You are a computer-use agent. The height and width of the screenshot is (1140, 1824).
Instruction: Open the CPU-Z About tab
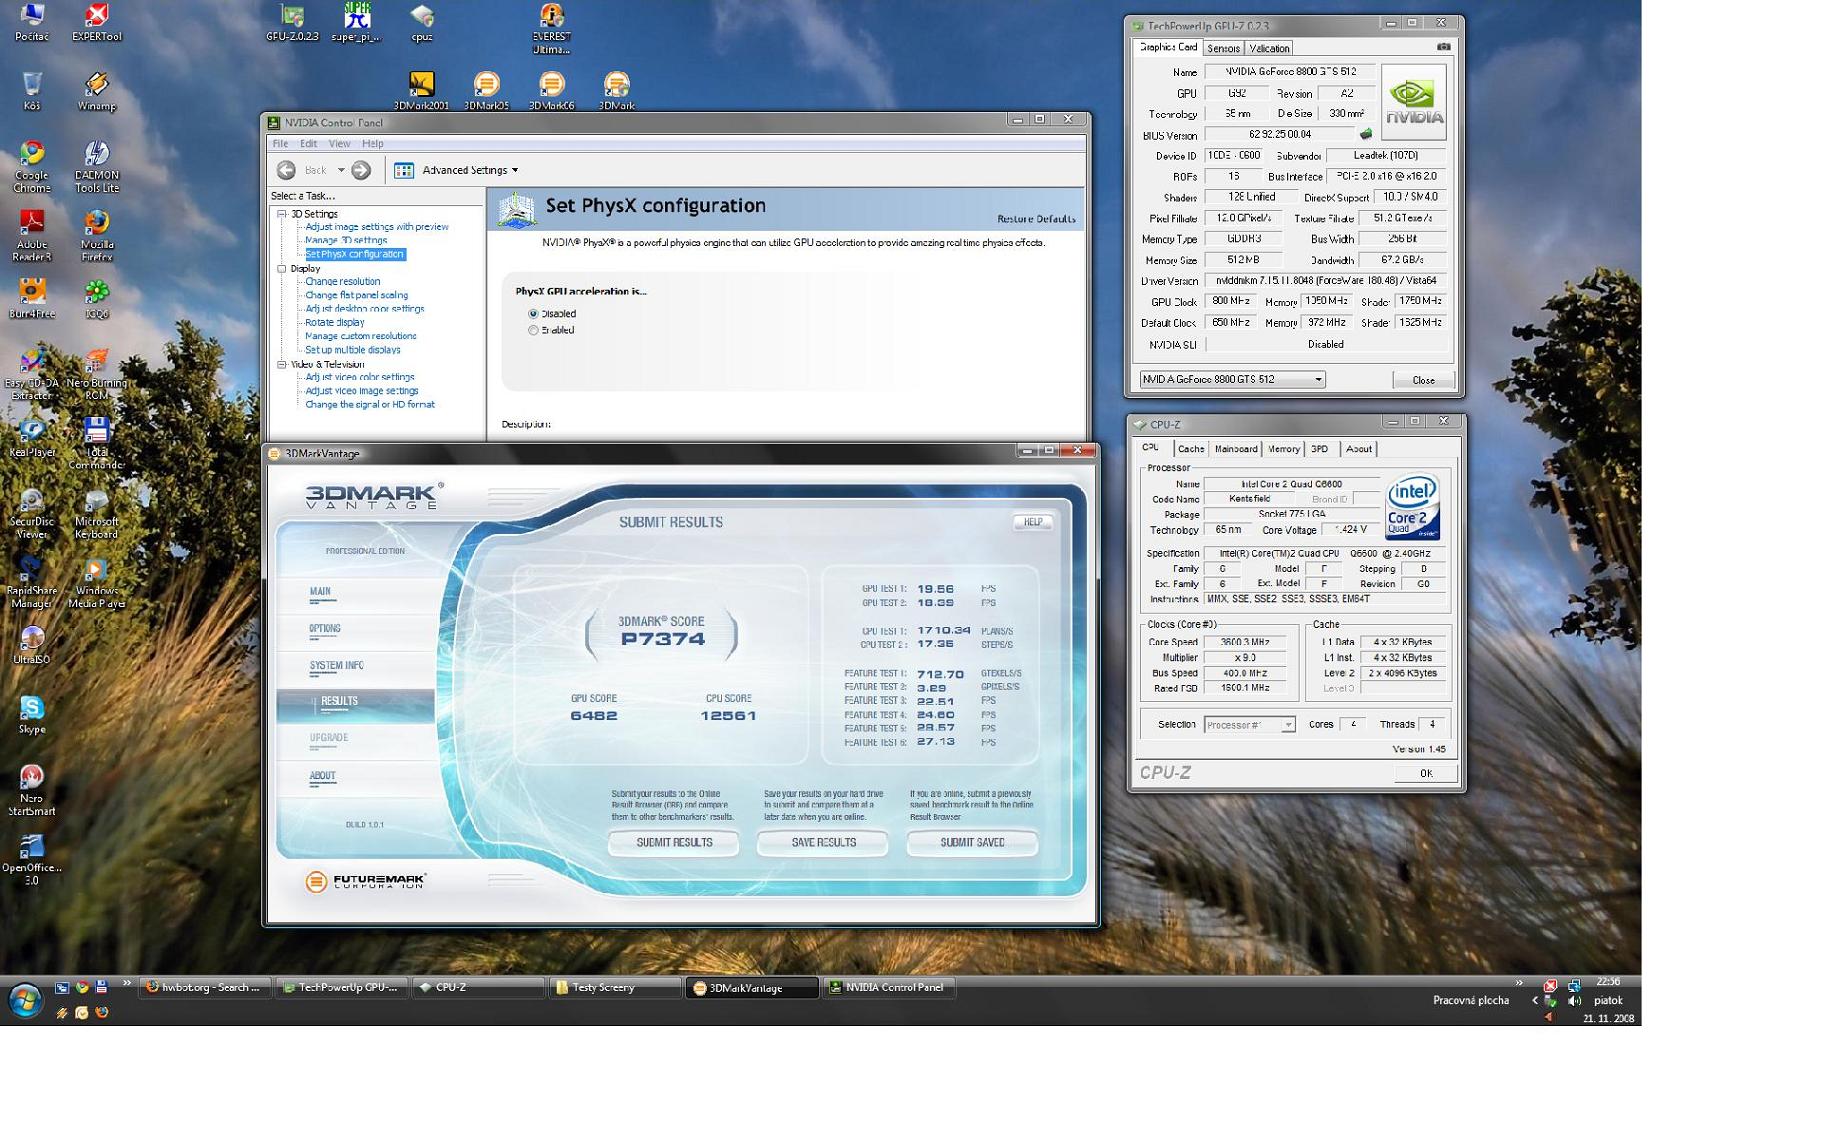click(1358, 449)
